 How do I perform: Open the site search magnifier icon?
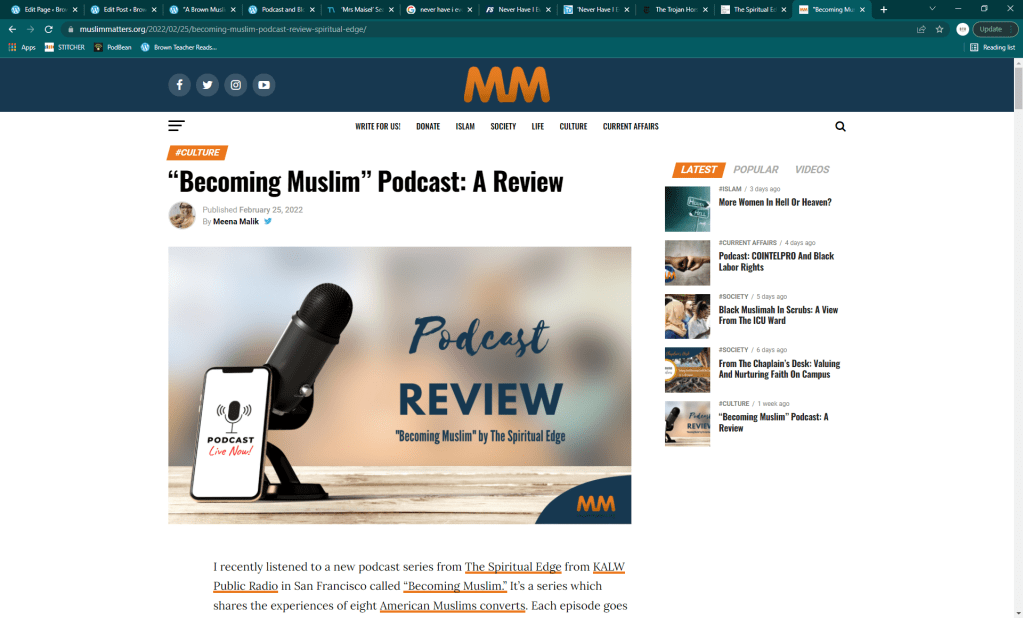(840, 127)
